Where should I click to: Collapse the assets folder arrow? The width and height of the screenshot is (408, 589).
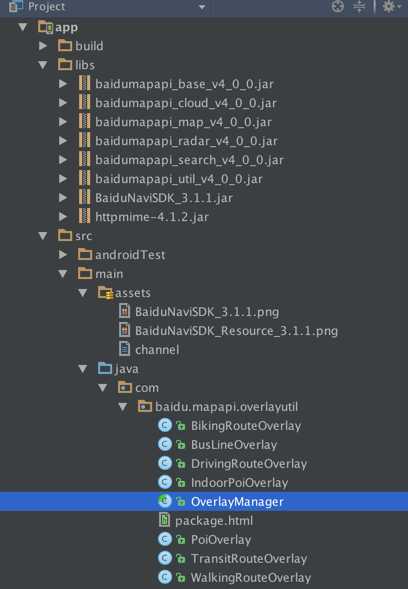83,293
